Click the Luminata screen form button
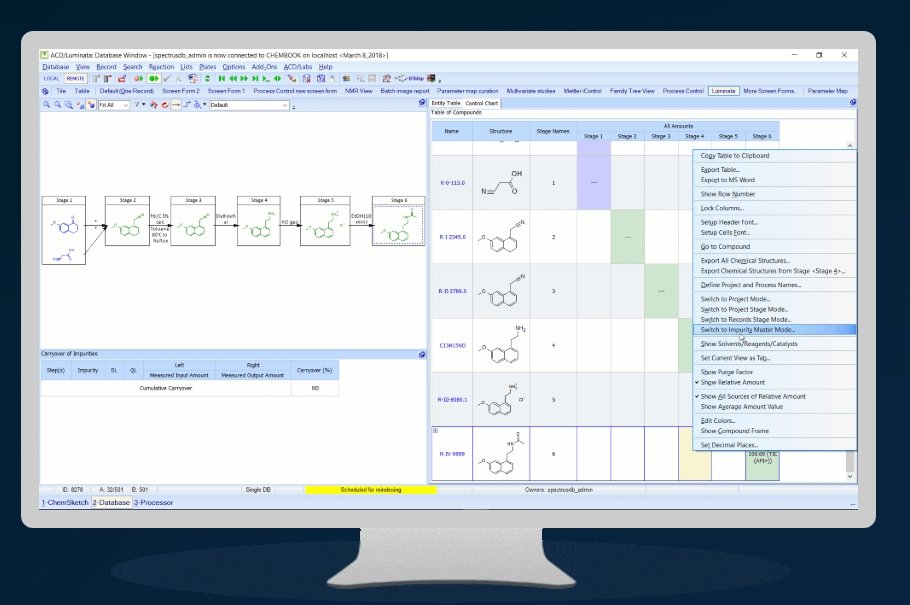This screenshot has width=910, height=605. [x=723, y=90]
